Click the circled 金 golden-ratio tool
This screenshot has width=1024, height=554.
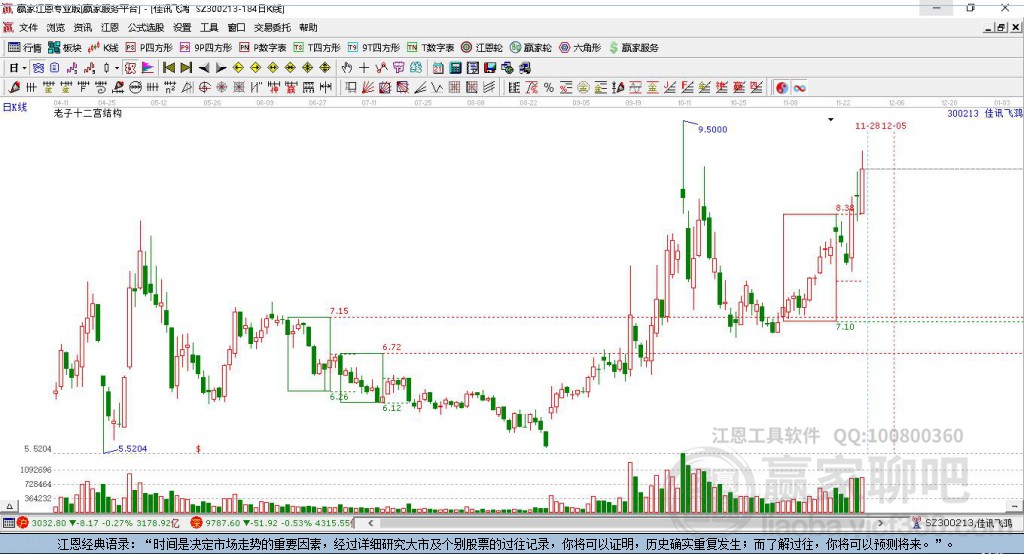click(x=583, y=88)
